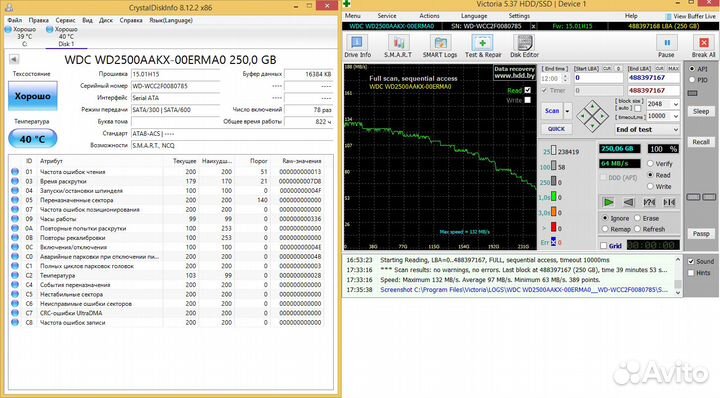Click the butterfly scan mode icon
The image size is (720, 398).
[x=669, y=202]
